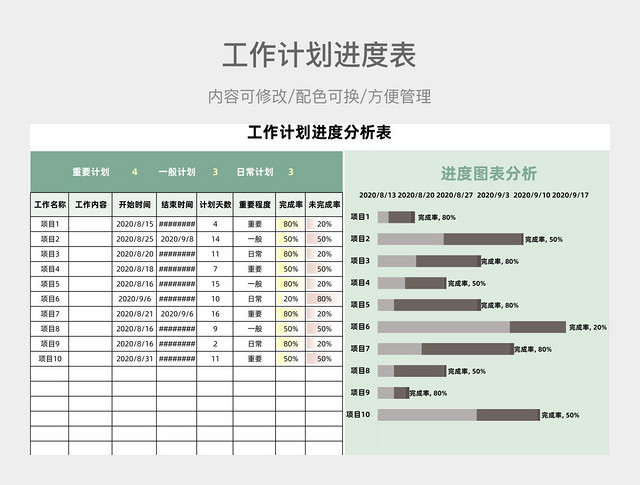Click the 项目6 data label 完成率, 20%
This screenshot has height=485, width=640.
click(x=588, y=327)
